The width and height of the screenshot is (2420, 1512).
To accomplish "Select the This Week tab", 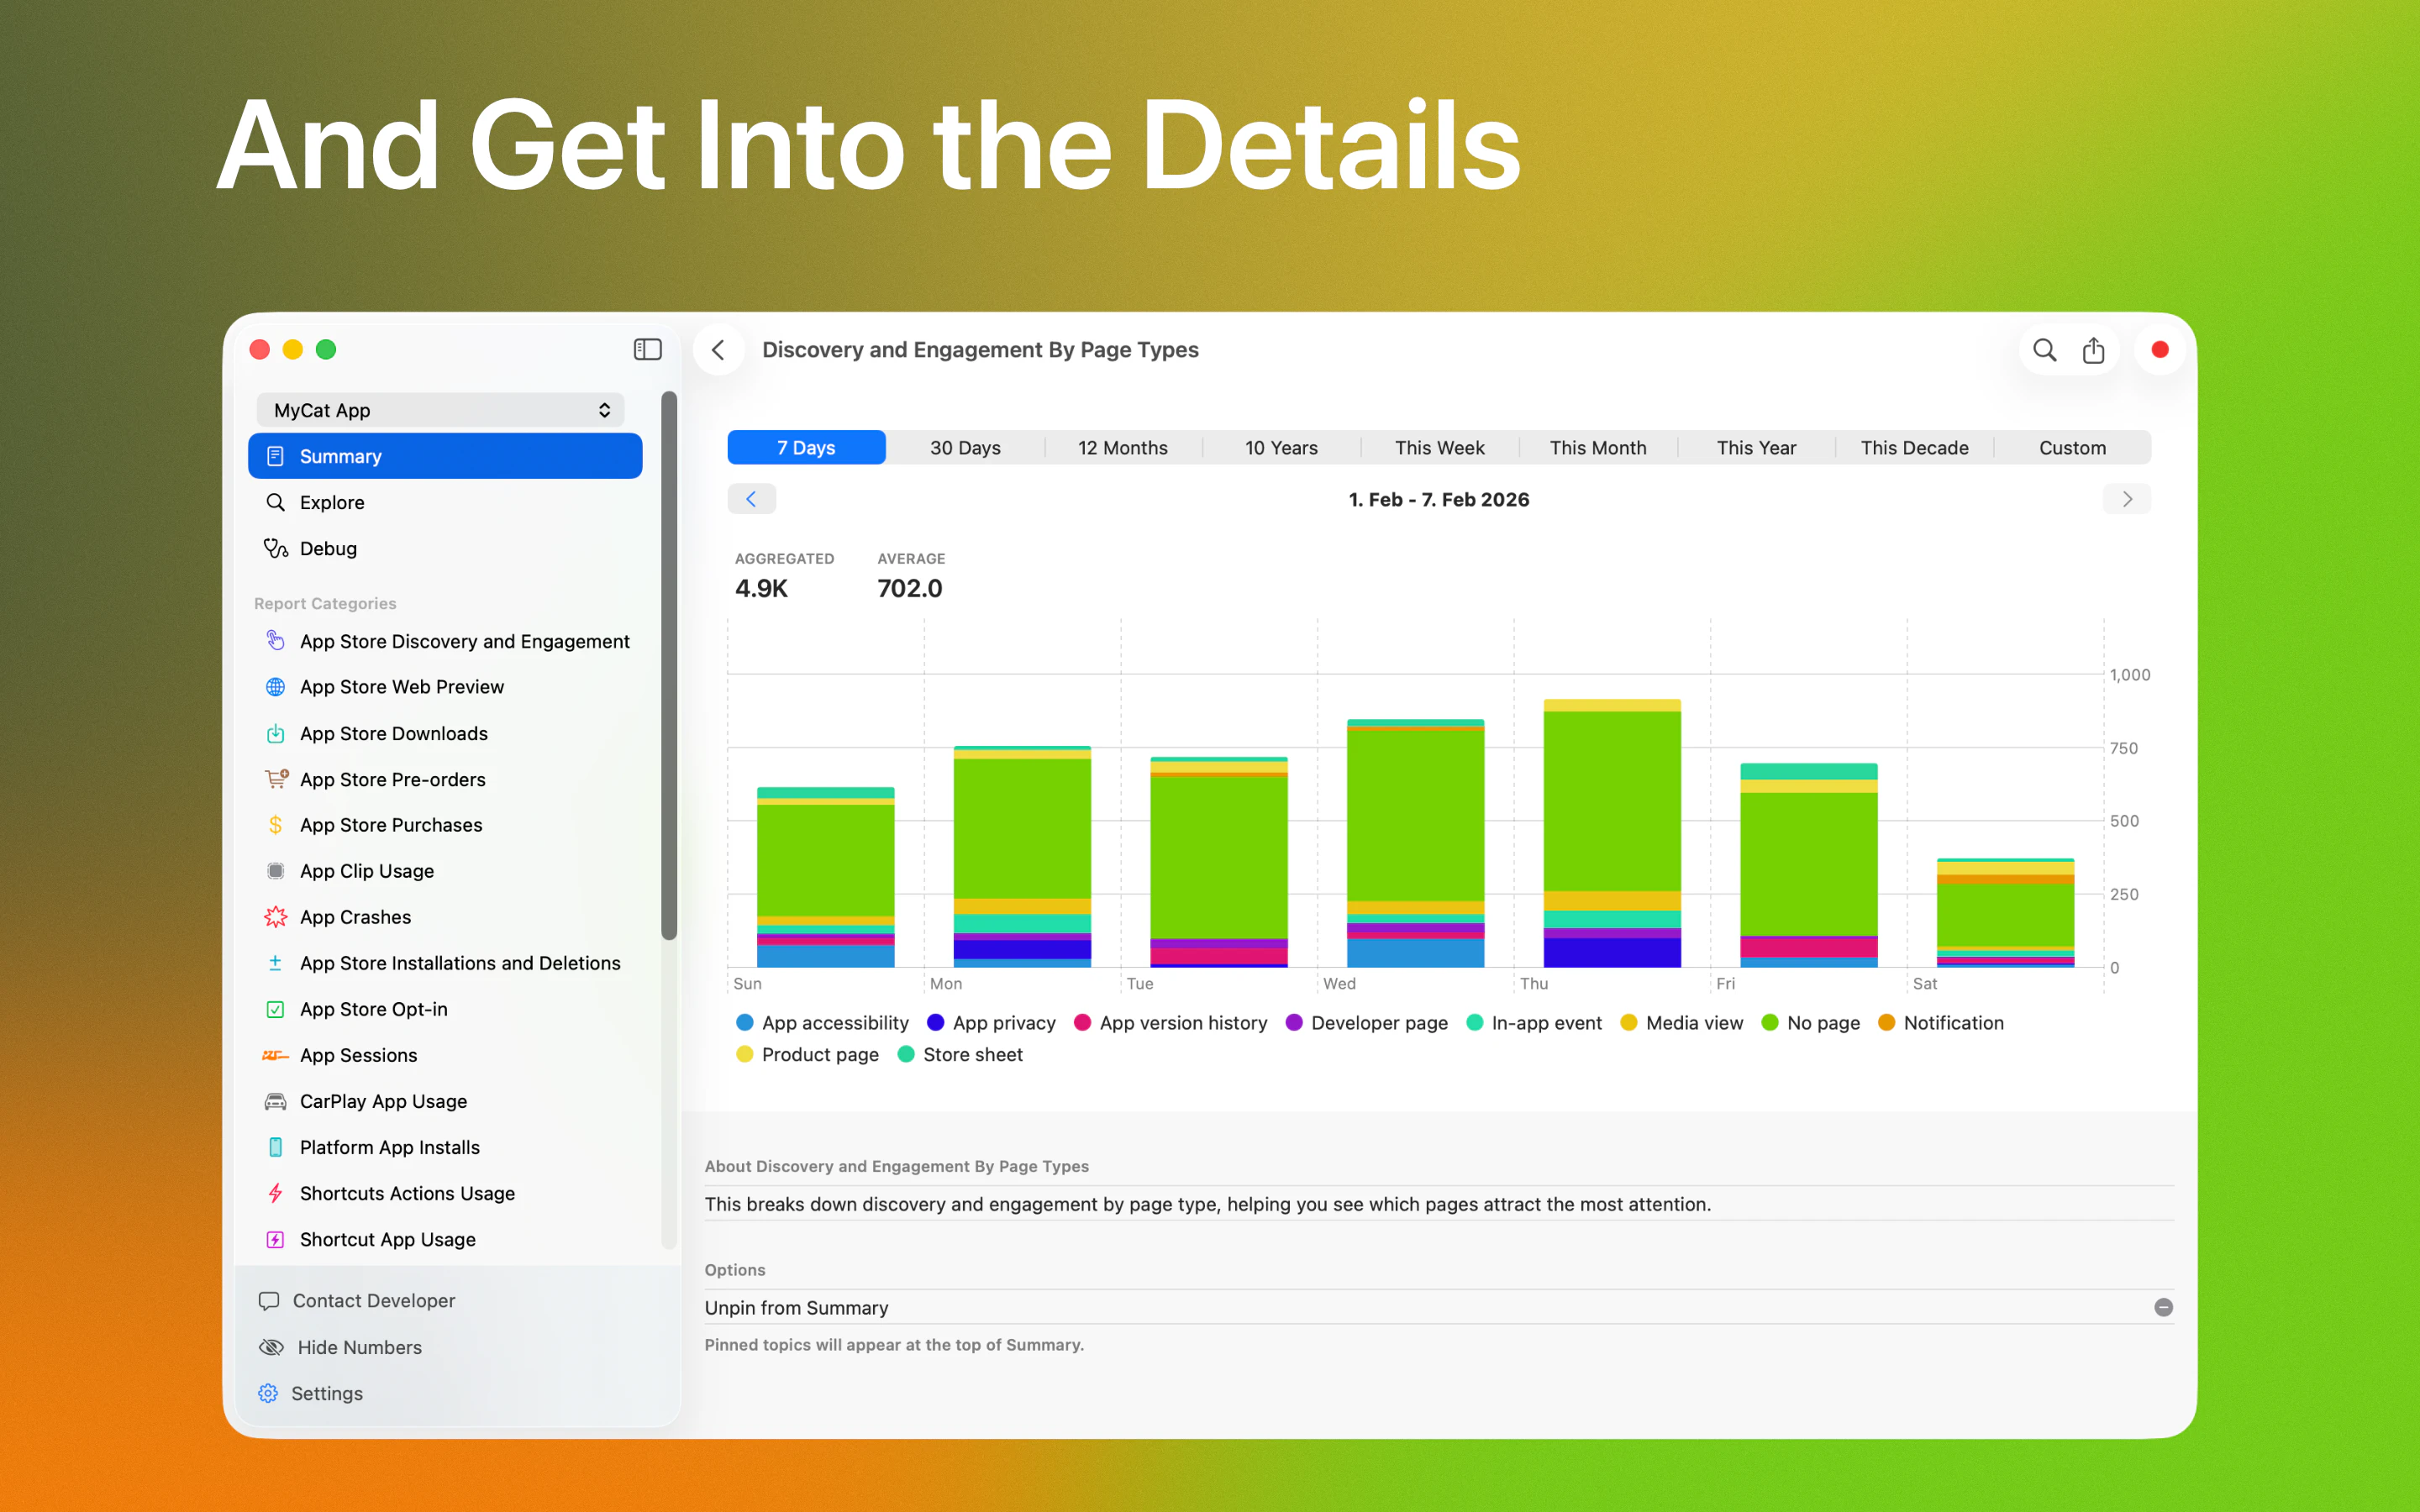I will point(1440,447).
